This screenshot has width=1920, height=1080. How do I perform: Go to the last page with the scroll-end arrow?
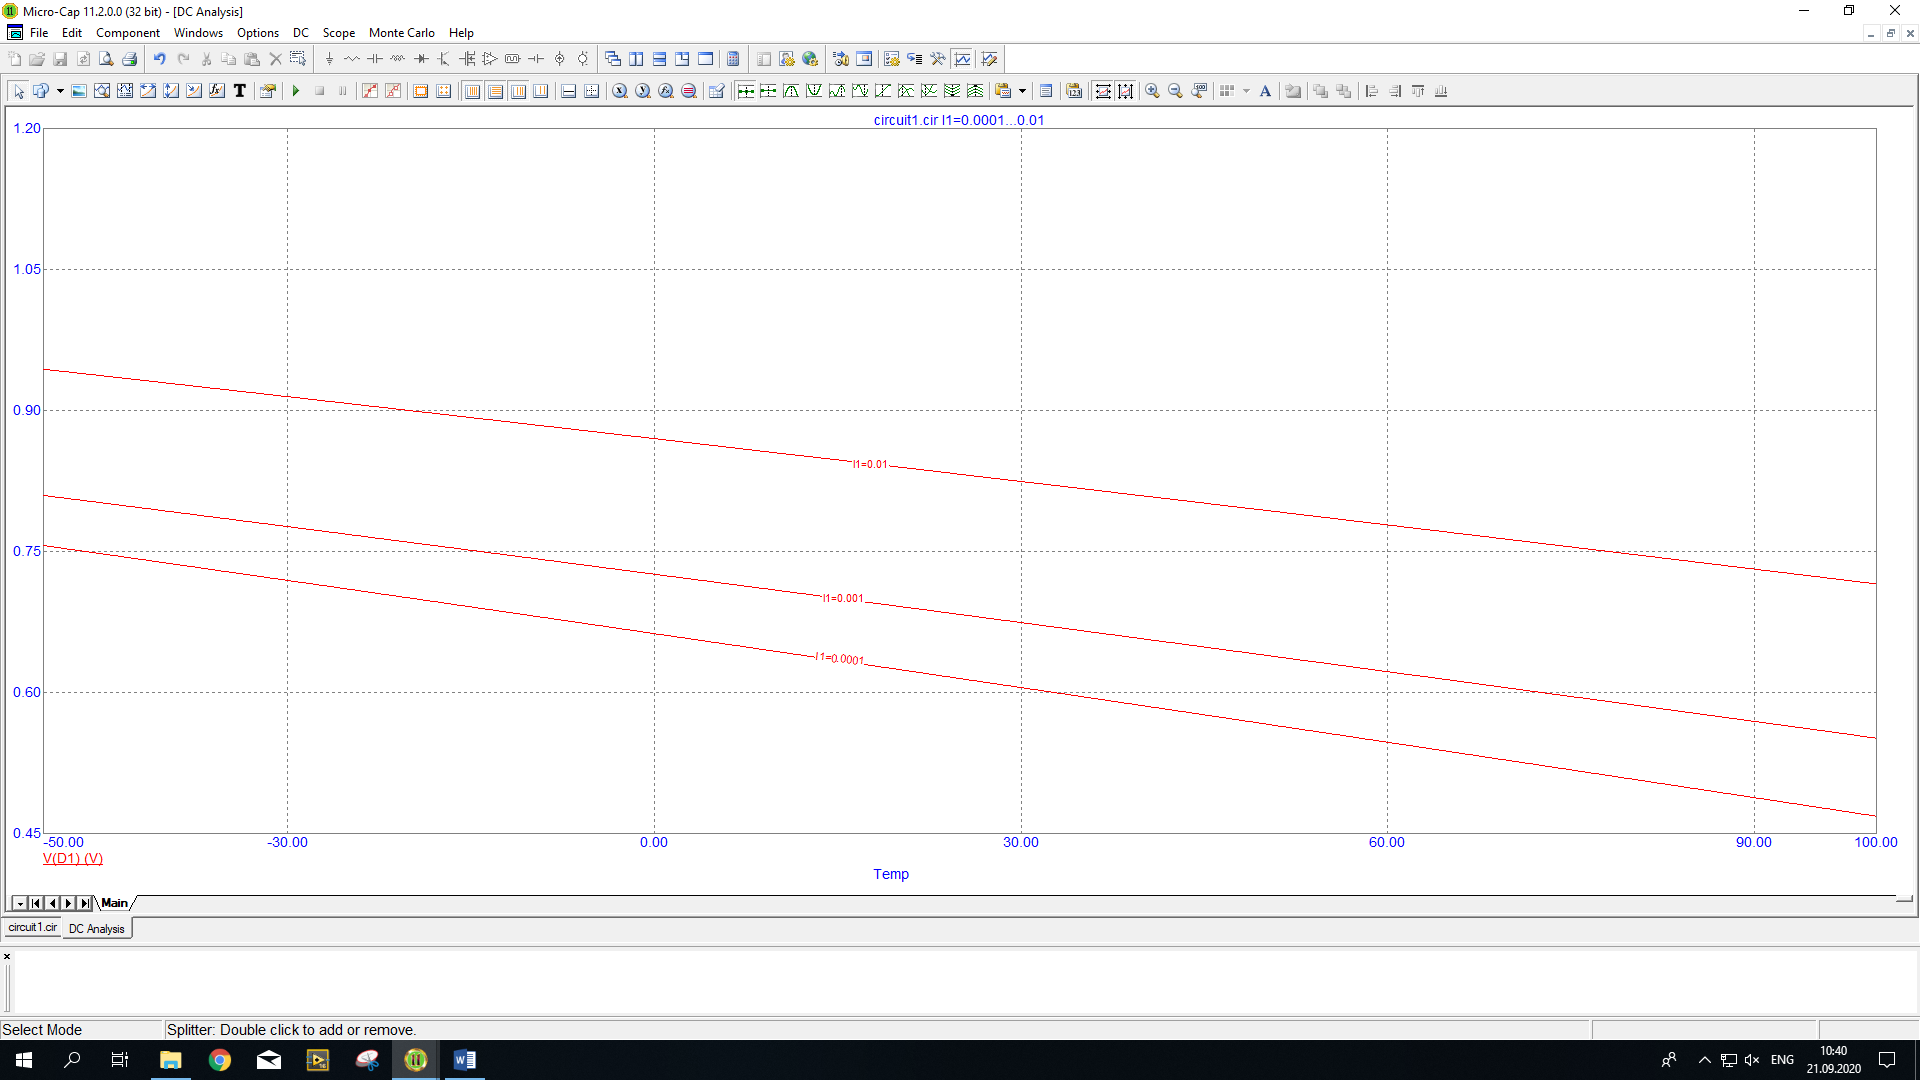[x=85, y=903]
